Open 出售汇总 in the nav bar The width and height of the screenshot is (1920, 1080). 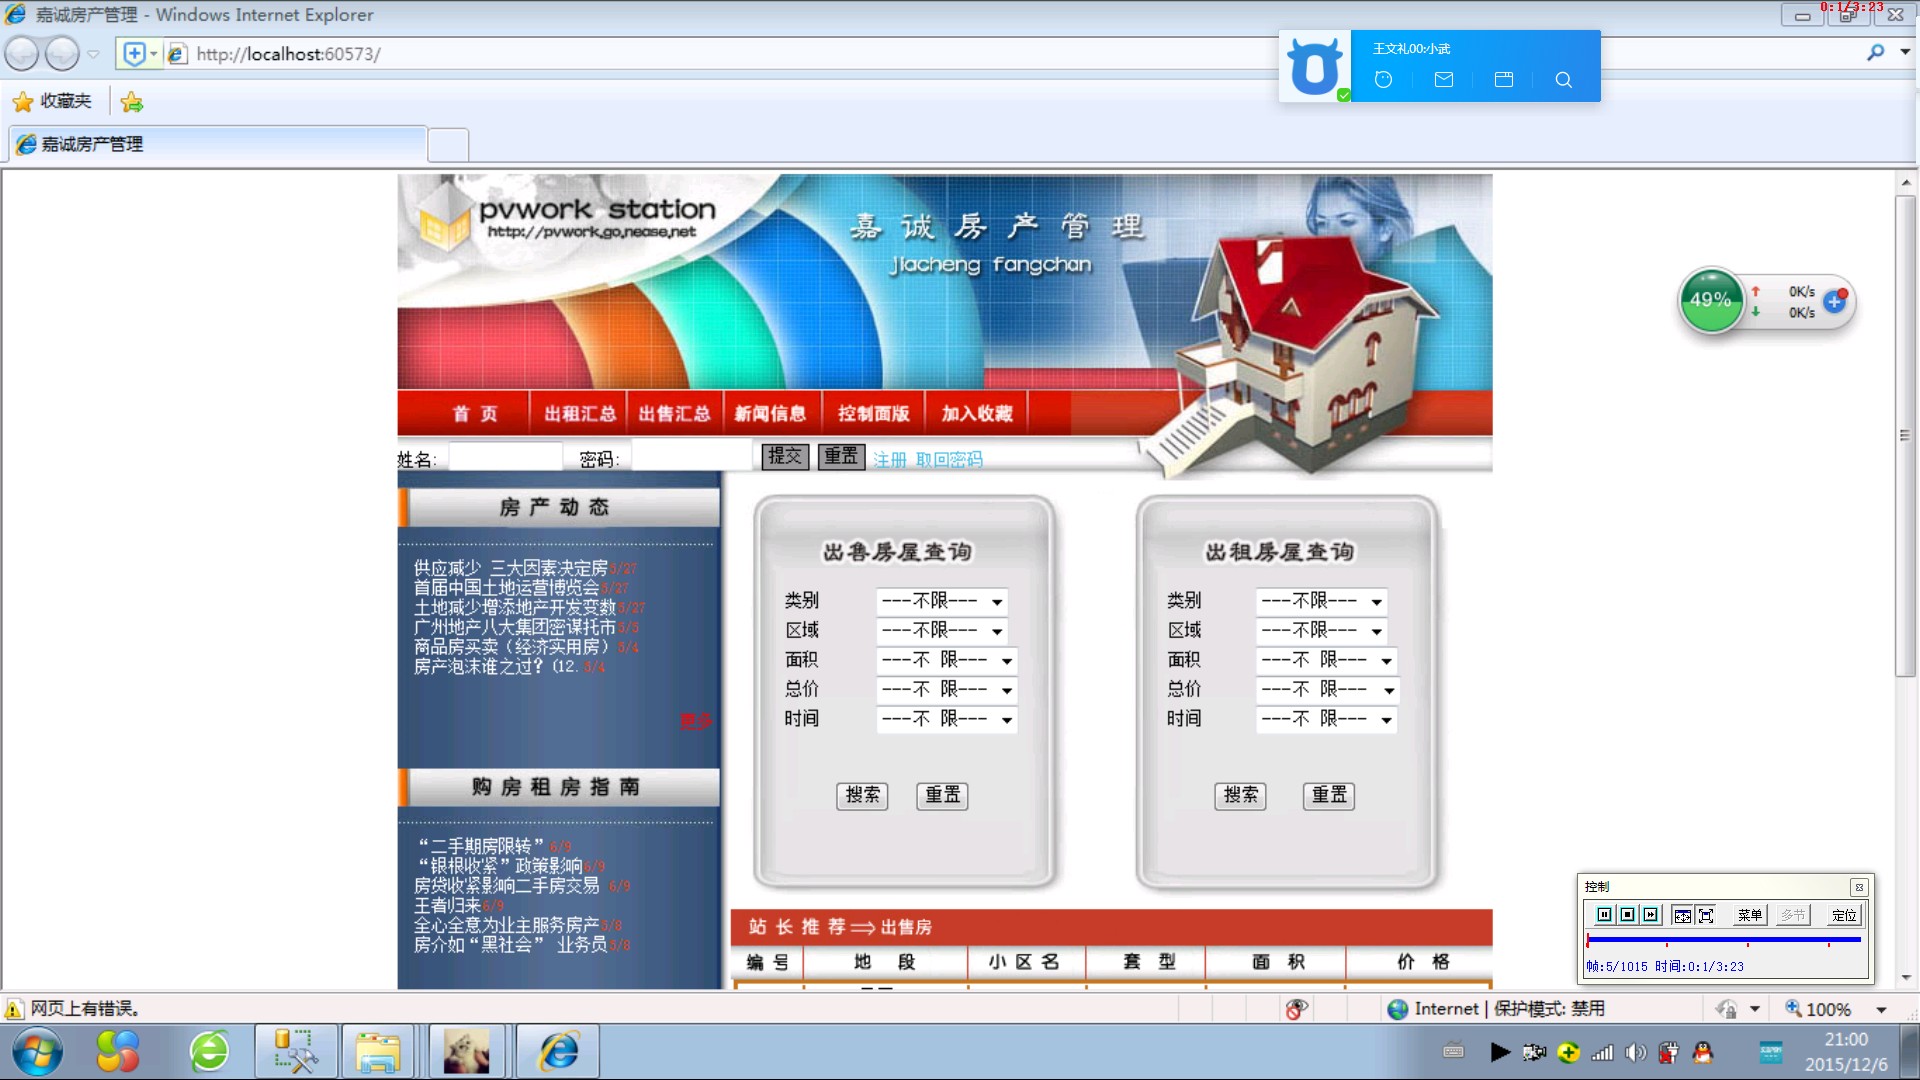[674, 413]
